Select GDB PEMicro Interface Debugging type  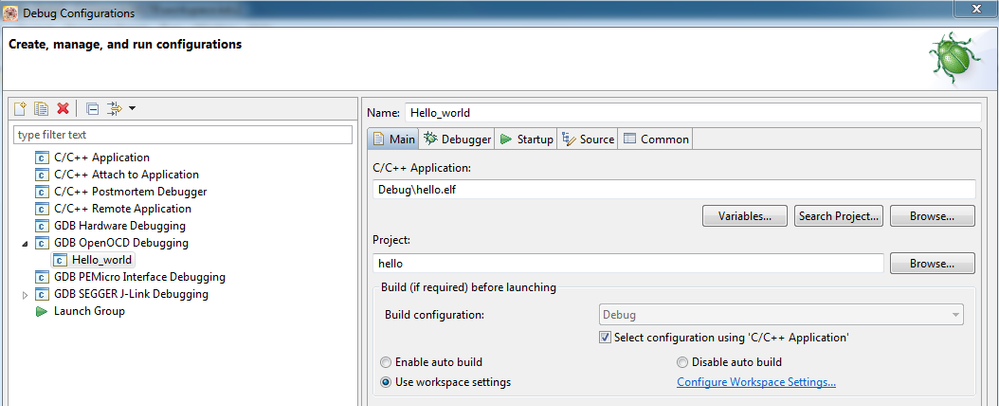pos(140,277)
